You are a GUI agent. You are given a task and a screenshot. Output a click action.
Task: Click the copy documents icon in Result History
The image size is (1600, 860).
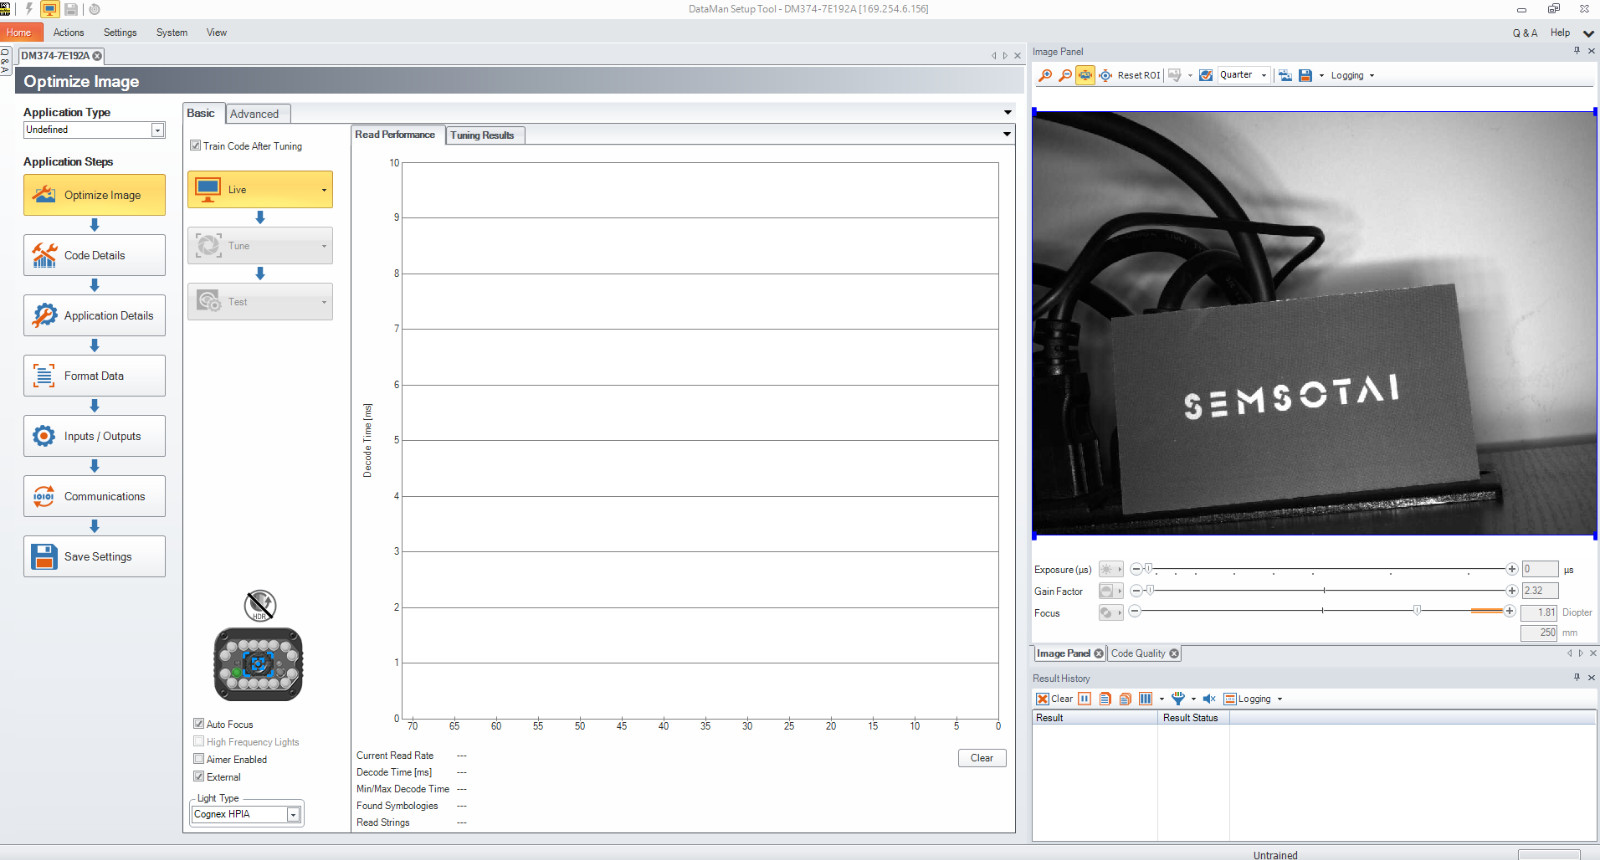(x=1125, y=699)
